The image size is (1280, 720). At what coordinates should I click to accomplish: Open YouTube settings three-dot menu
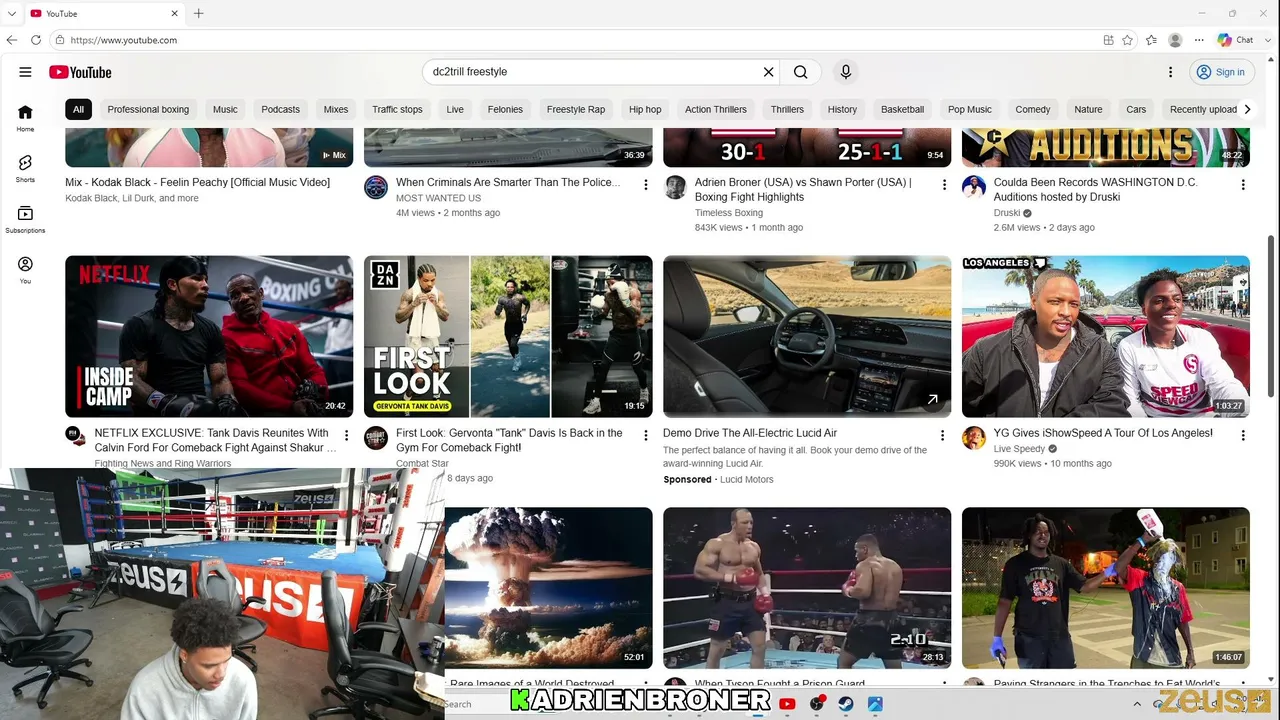1170,72
